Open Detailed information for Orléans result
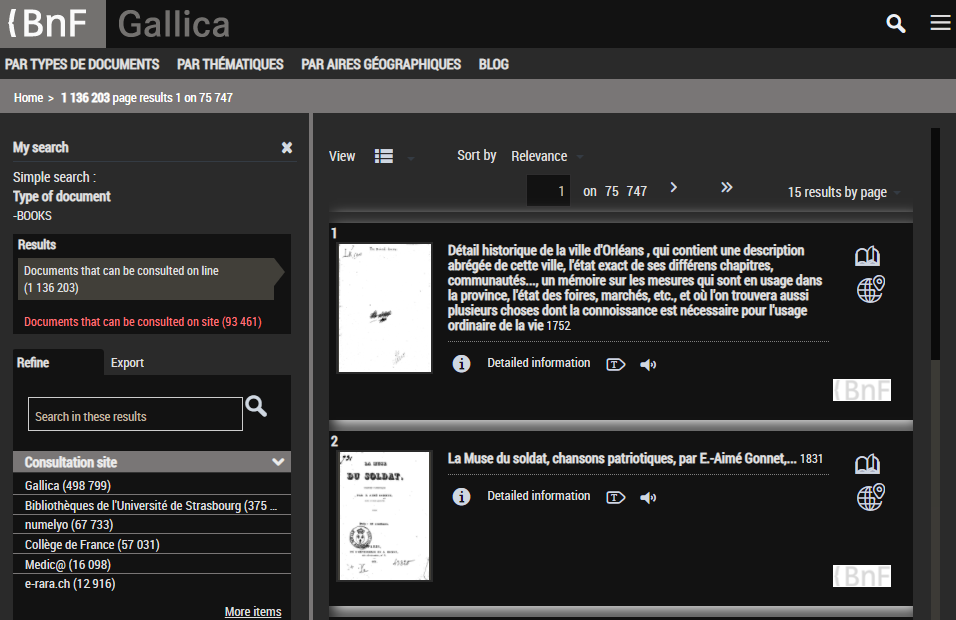956x620 pixels. [x=538, y=363]
